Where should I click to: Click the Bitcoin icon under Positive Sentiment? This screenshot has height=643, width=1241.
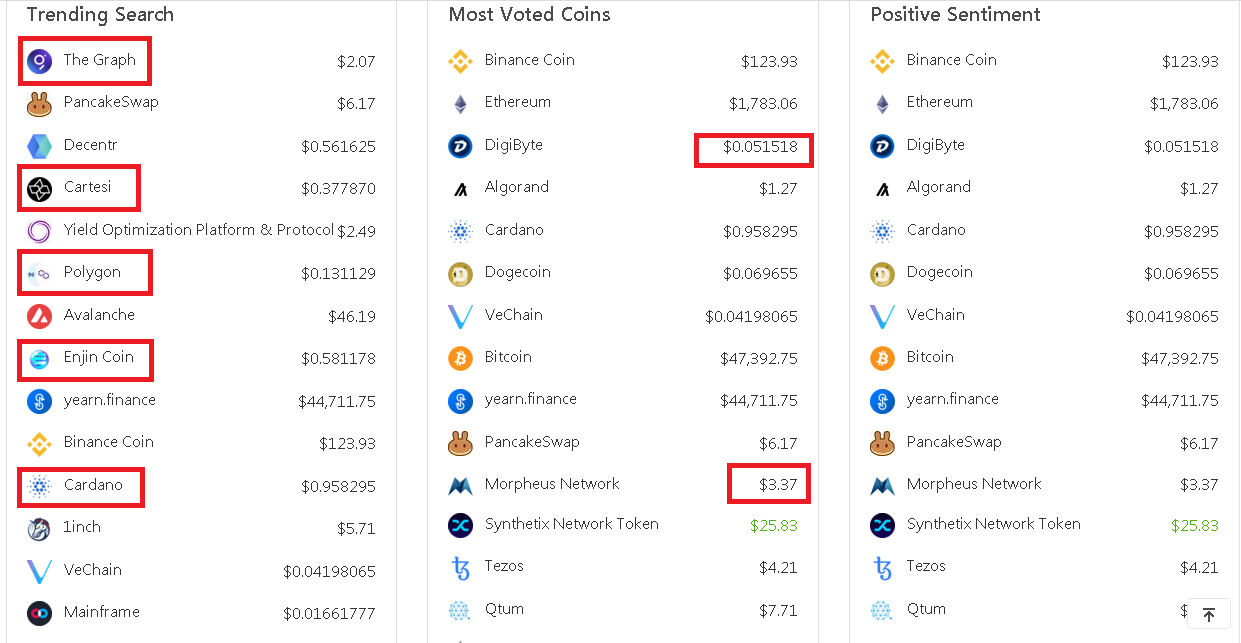pos(882,358)
